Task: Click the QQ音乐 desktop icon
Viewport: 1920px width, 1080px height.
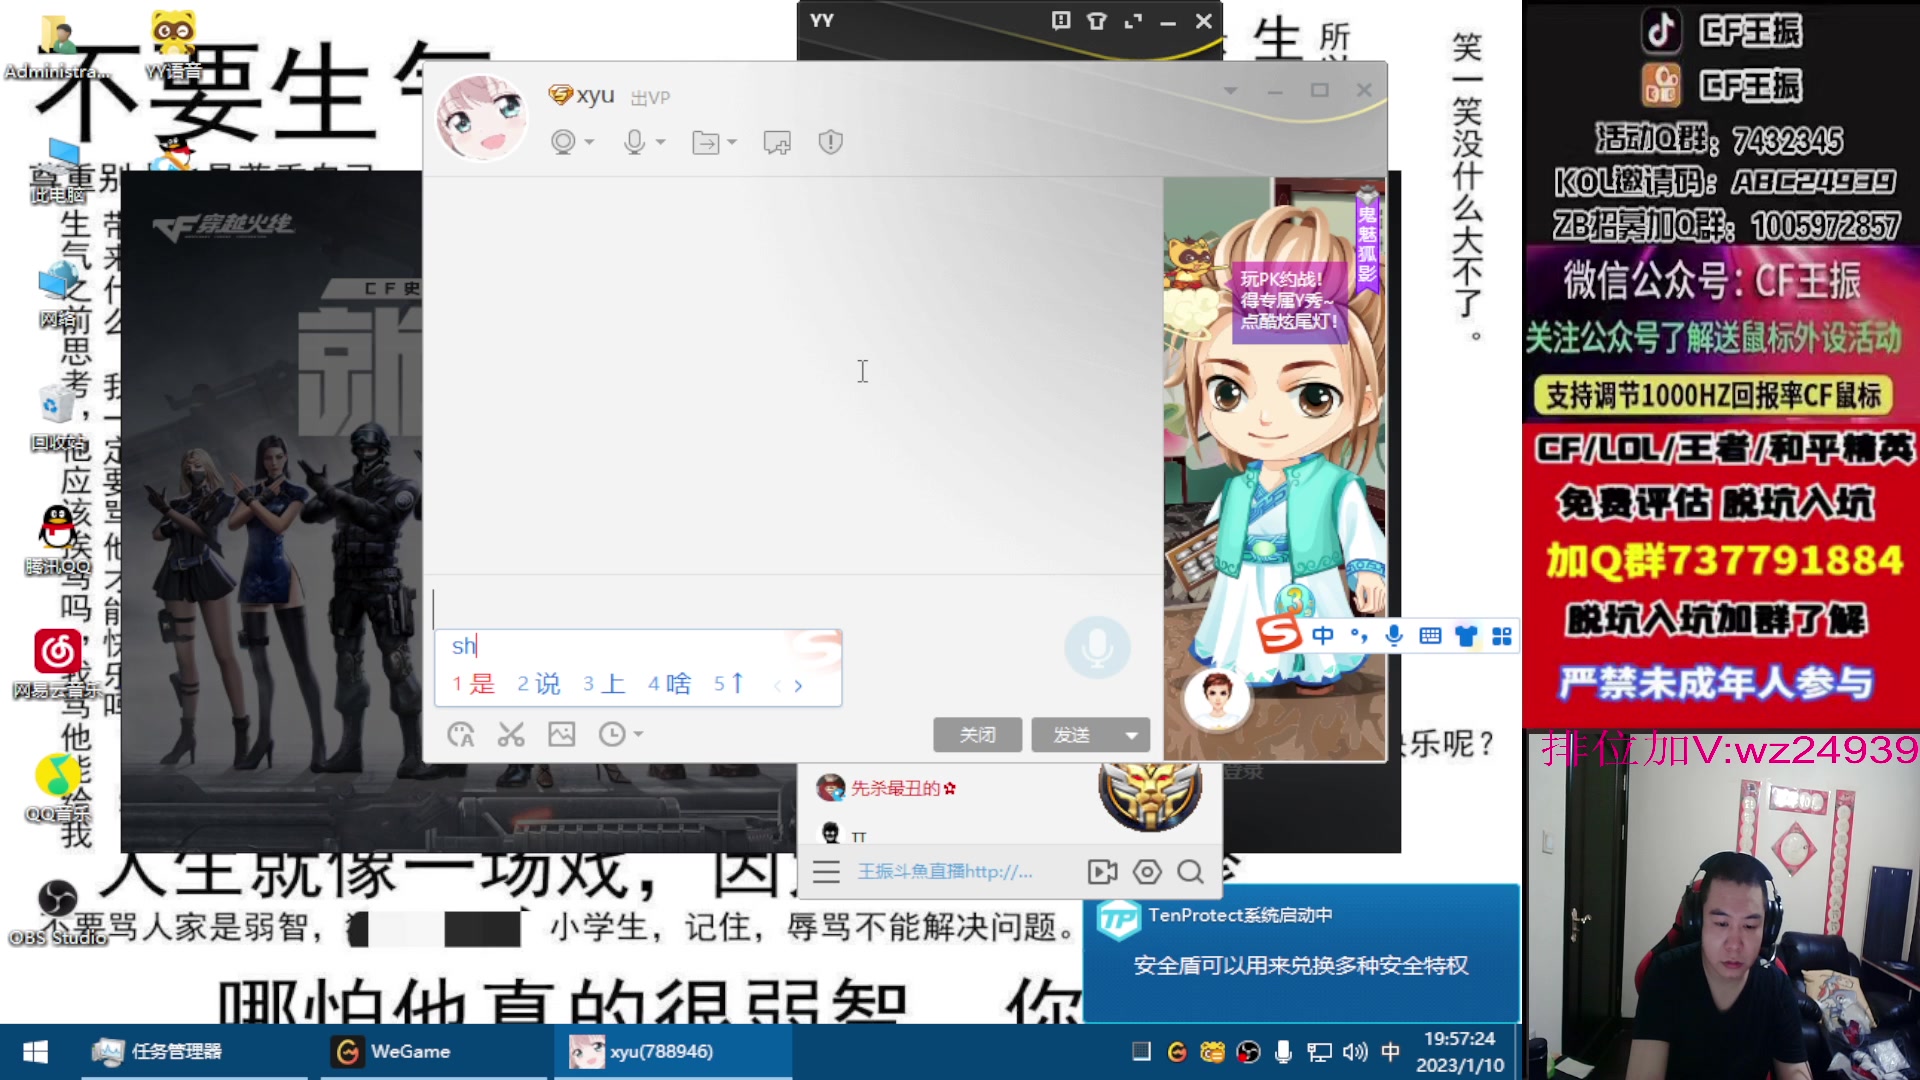Action: point(58,788)
